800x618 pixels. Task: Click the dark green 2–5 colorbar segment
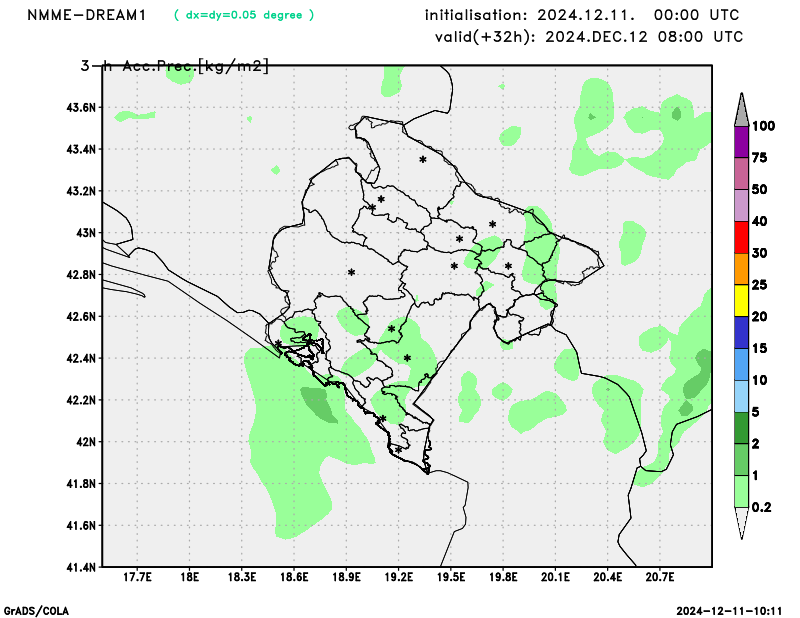[741, 428]
